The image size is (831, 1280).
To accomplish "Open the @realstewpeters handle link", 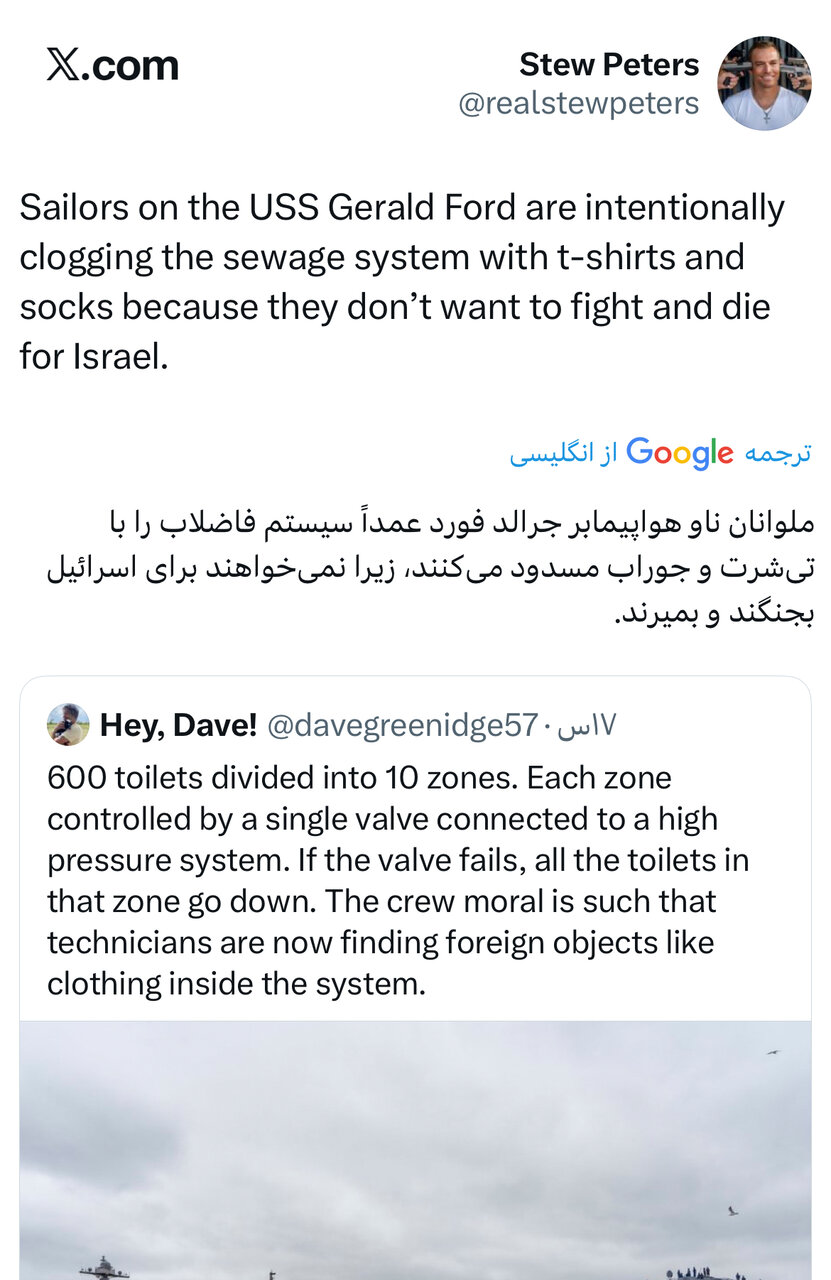I will 578,103.
